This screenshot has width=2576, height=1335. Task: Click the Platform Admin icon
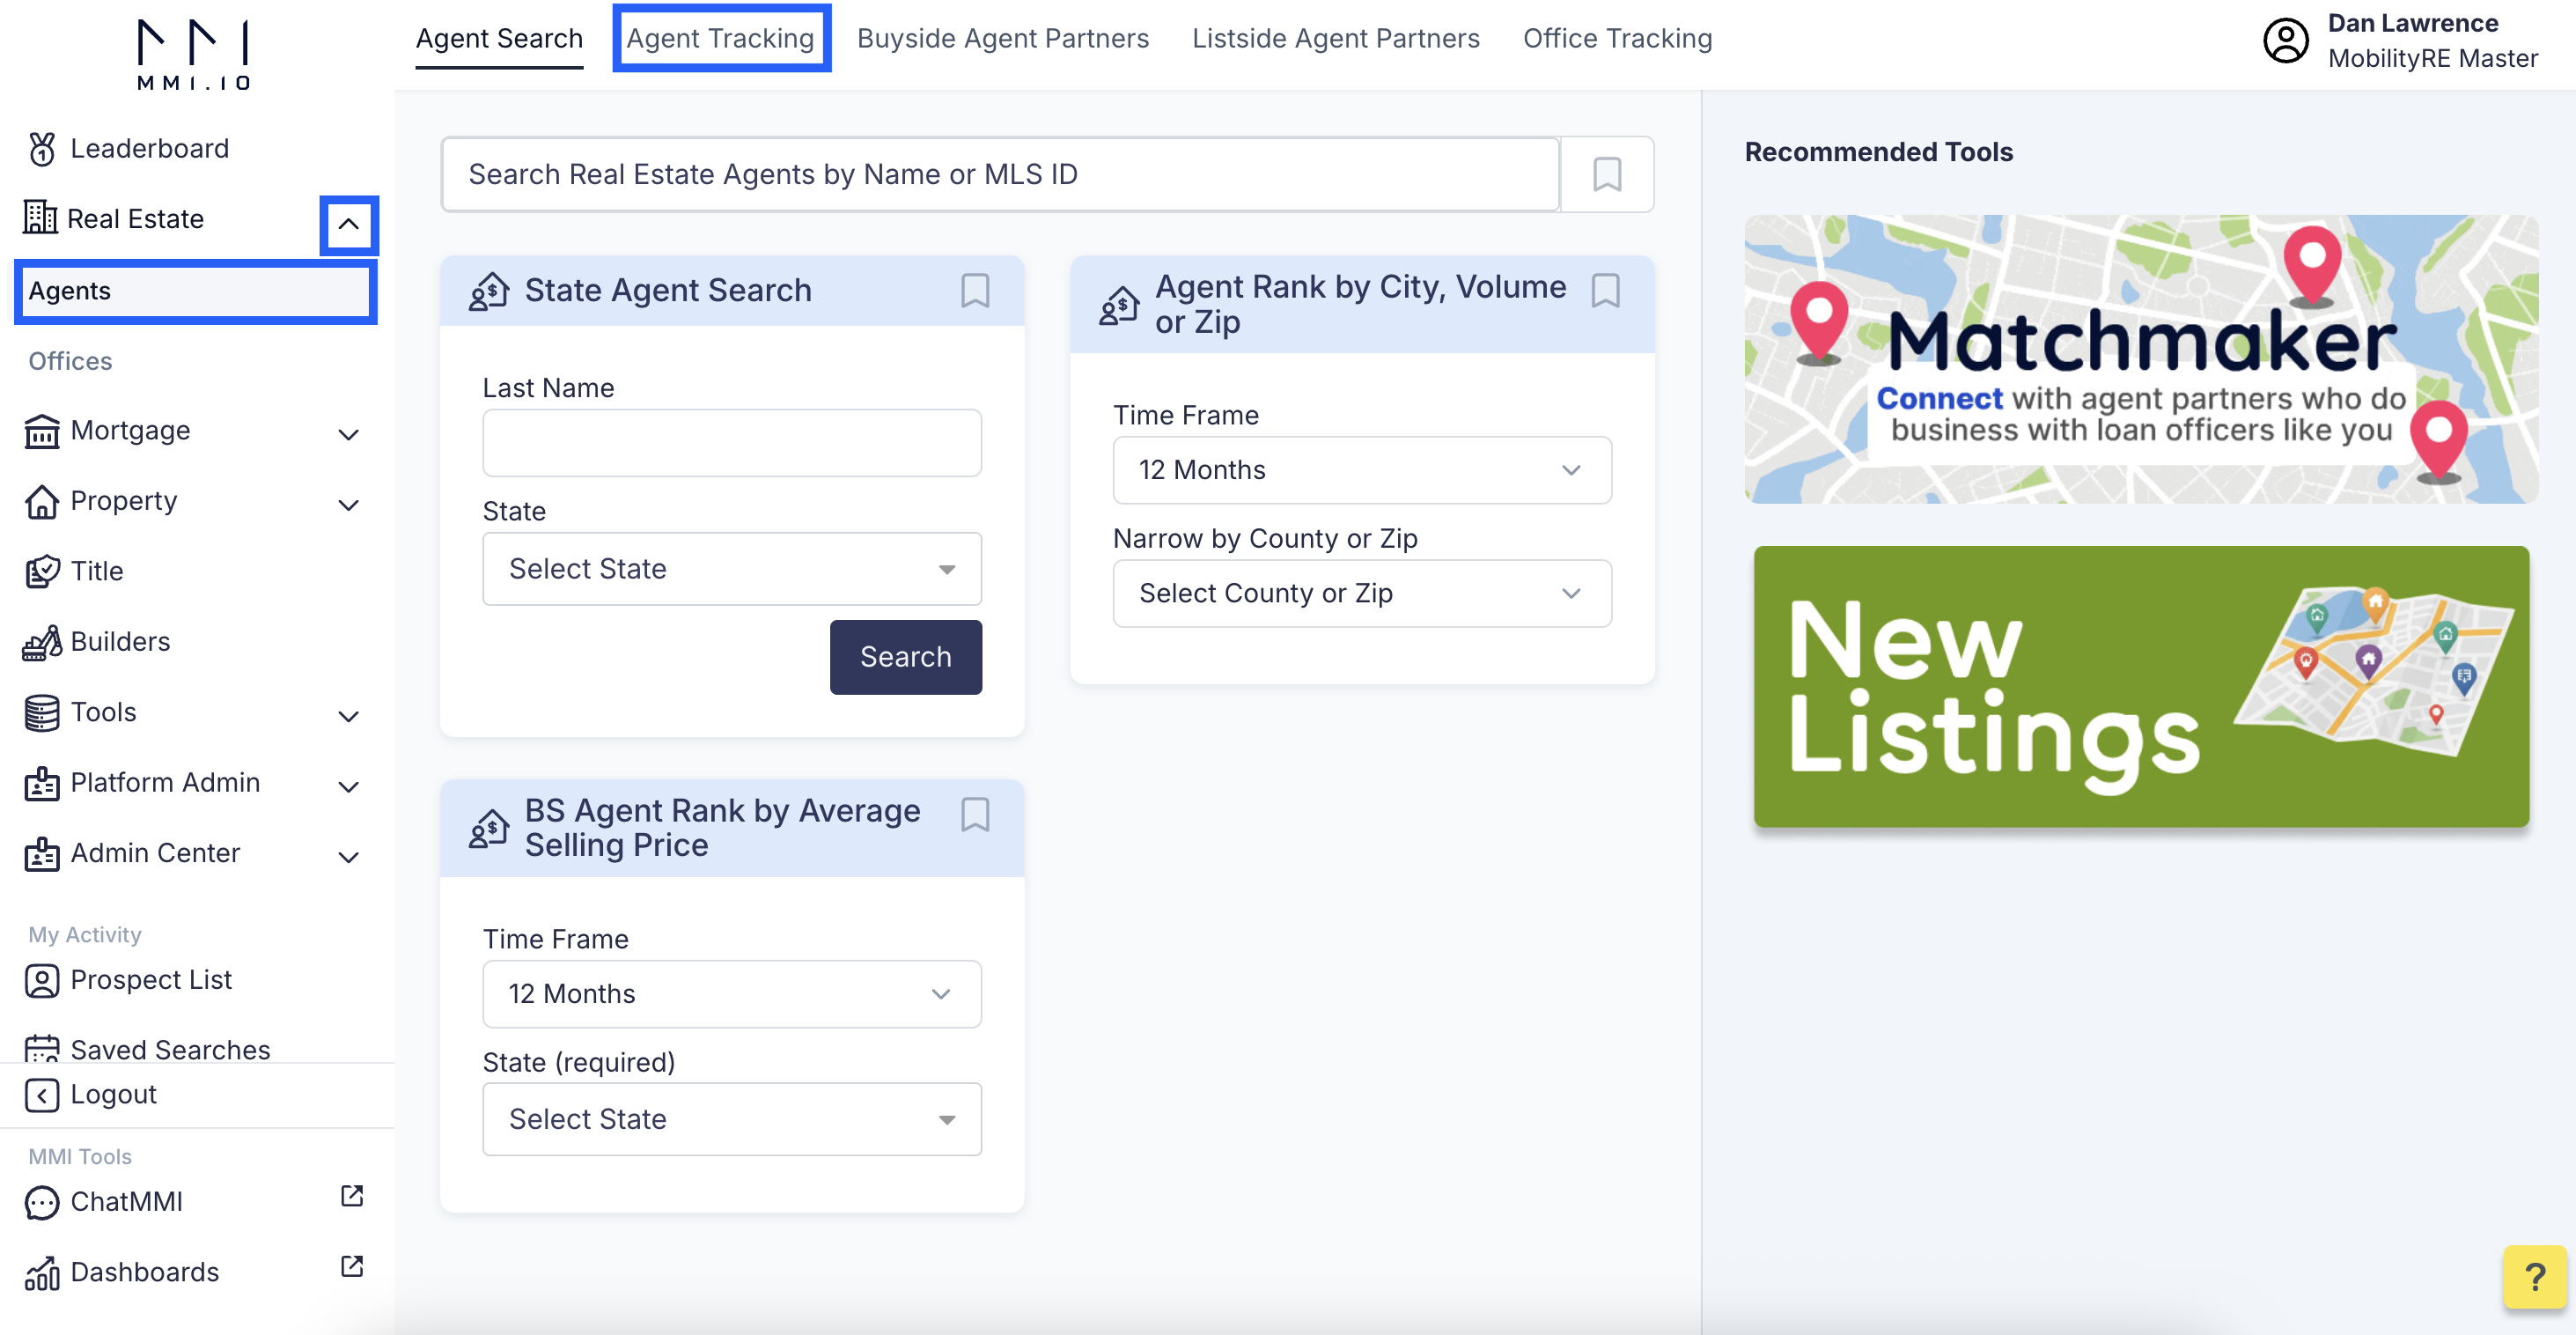(41, 783)
